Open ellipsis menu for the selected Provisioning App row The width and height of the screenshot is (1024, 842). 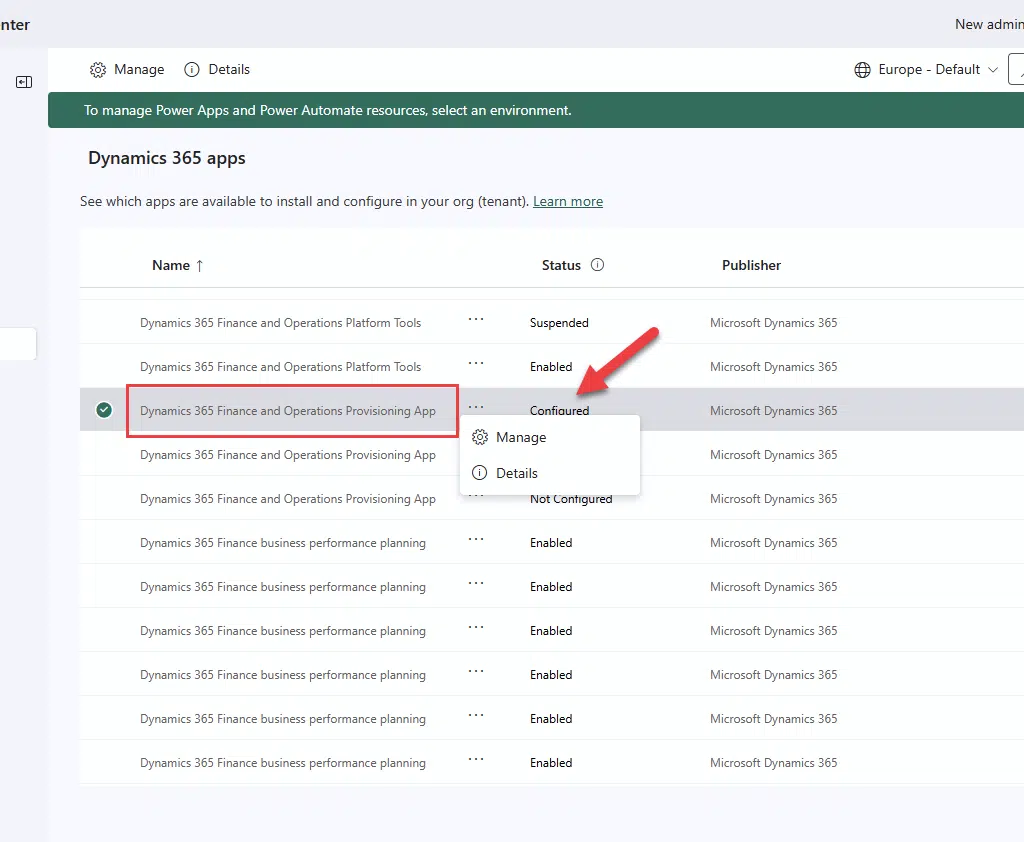(476, 408)
